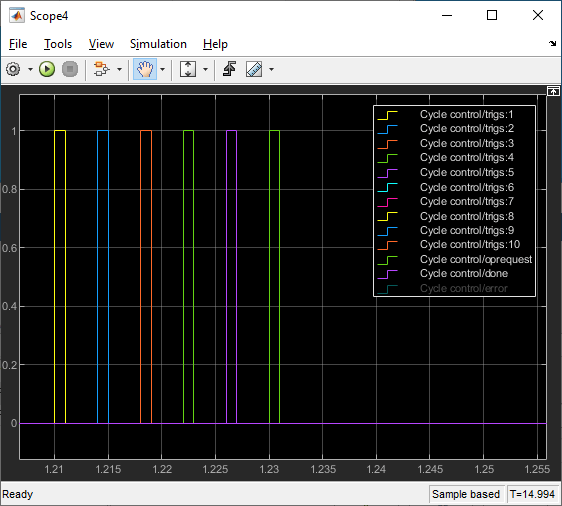Screen dimensions: 562x506
Task: Run the simulation with green play button
Action: (47, 69)
